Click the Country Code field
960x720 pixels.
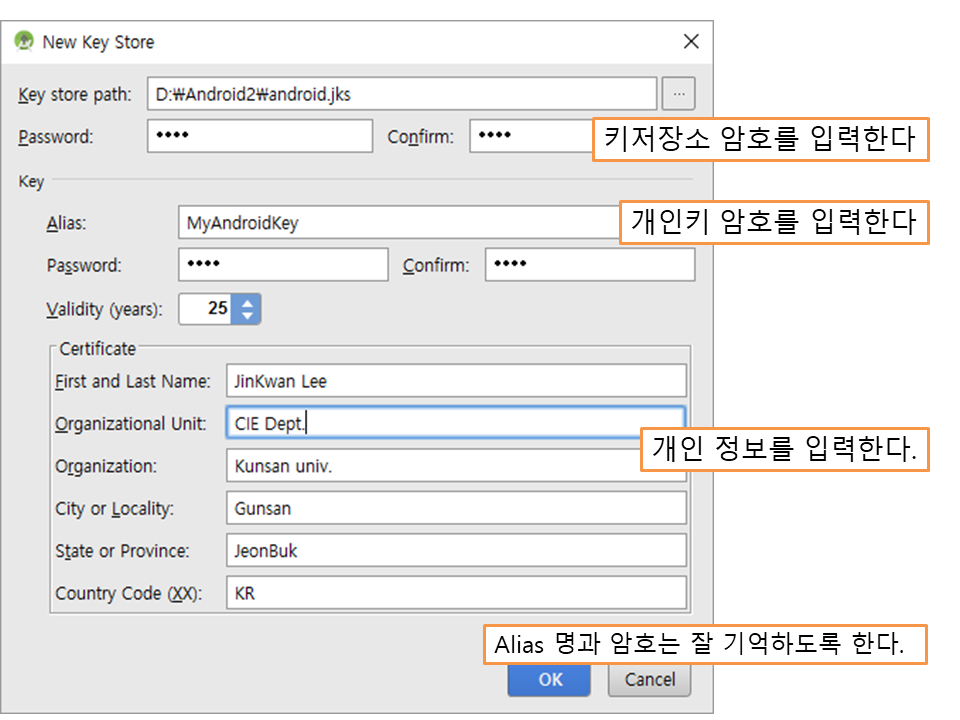(456, 593)
